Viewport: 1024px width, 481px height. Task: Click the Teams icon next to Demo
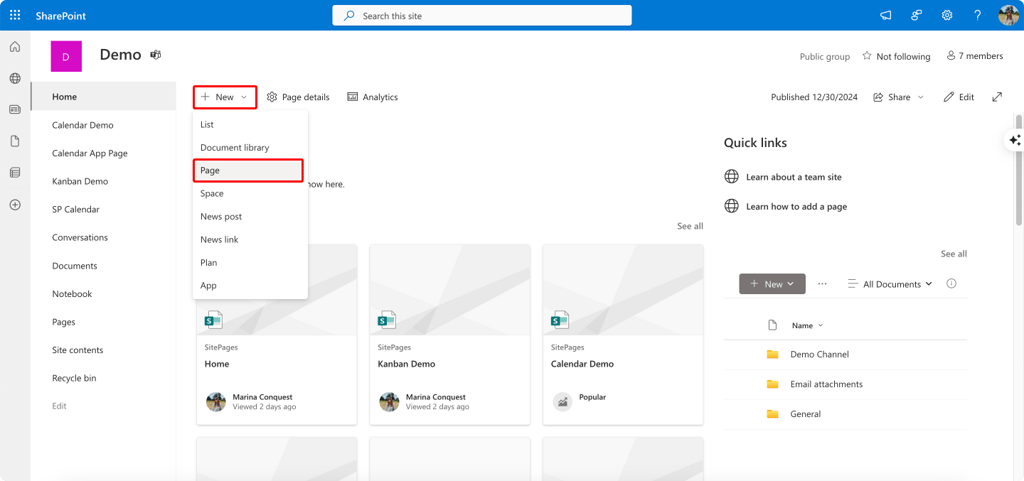point(156,55)
